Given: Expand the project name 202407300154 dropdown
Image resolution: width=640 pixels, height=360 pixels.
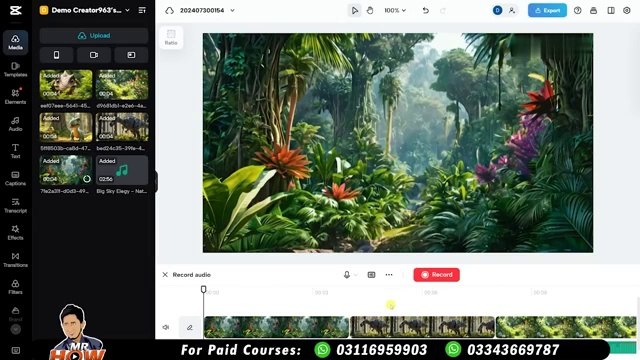Looking at the screenshot, I should click(232, 11).
